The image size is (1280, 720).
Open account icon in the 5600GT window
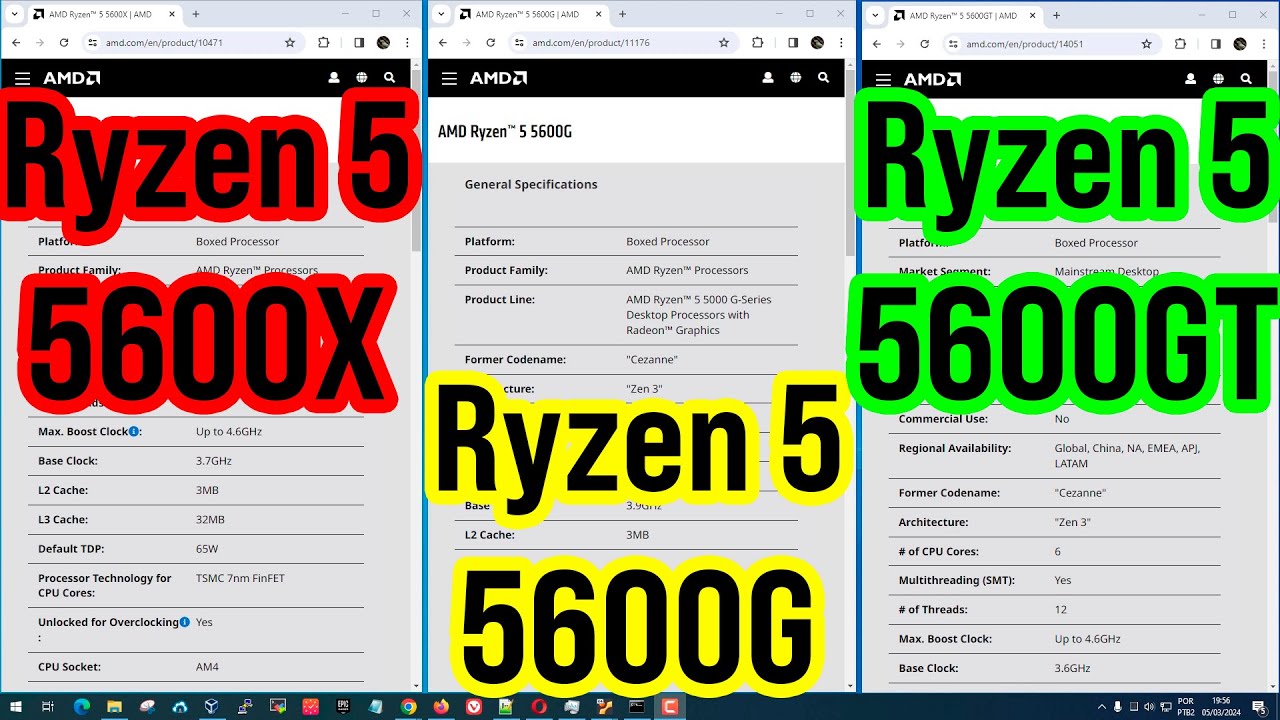(x=1190, y=79)
